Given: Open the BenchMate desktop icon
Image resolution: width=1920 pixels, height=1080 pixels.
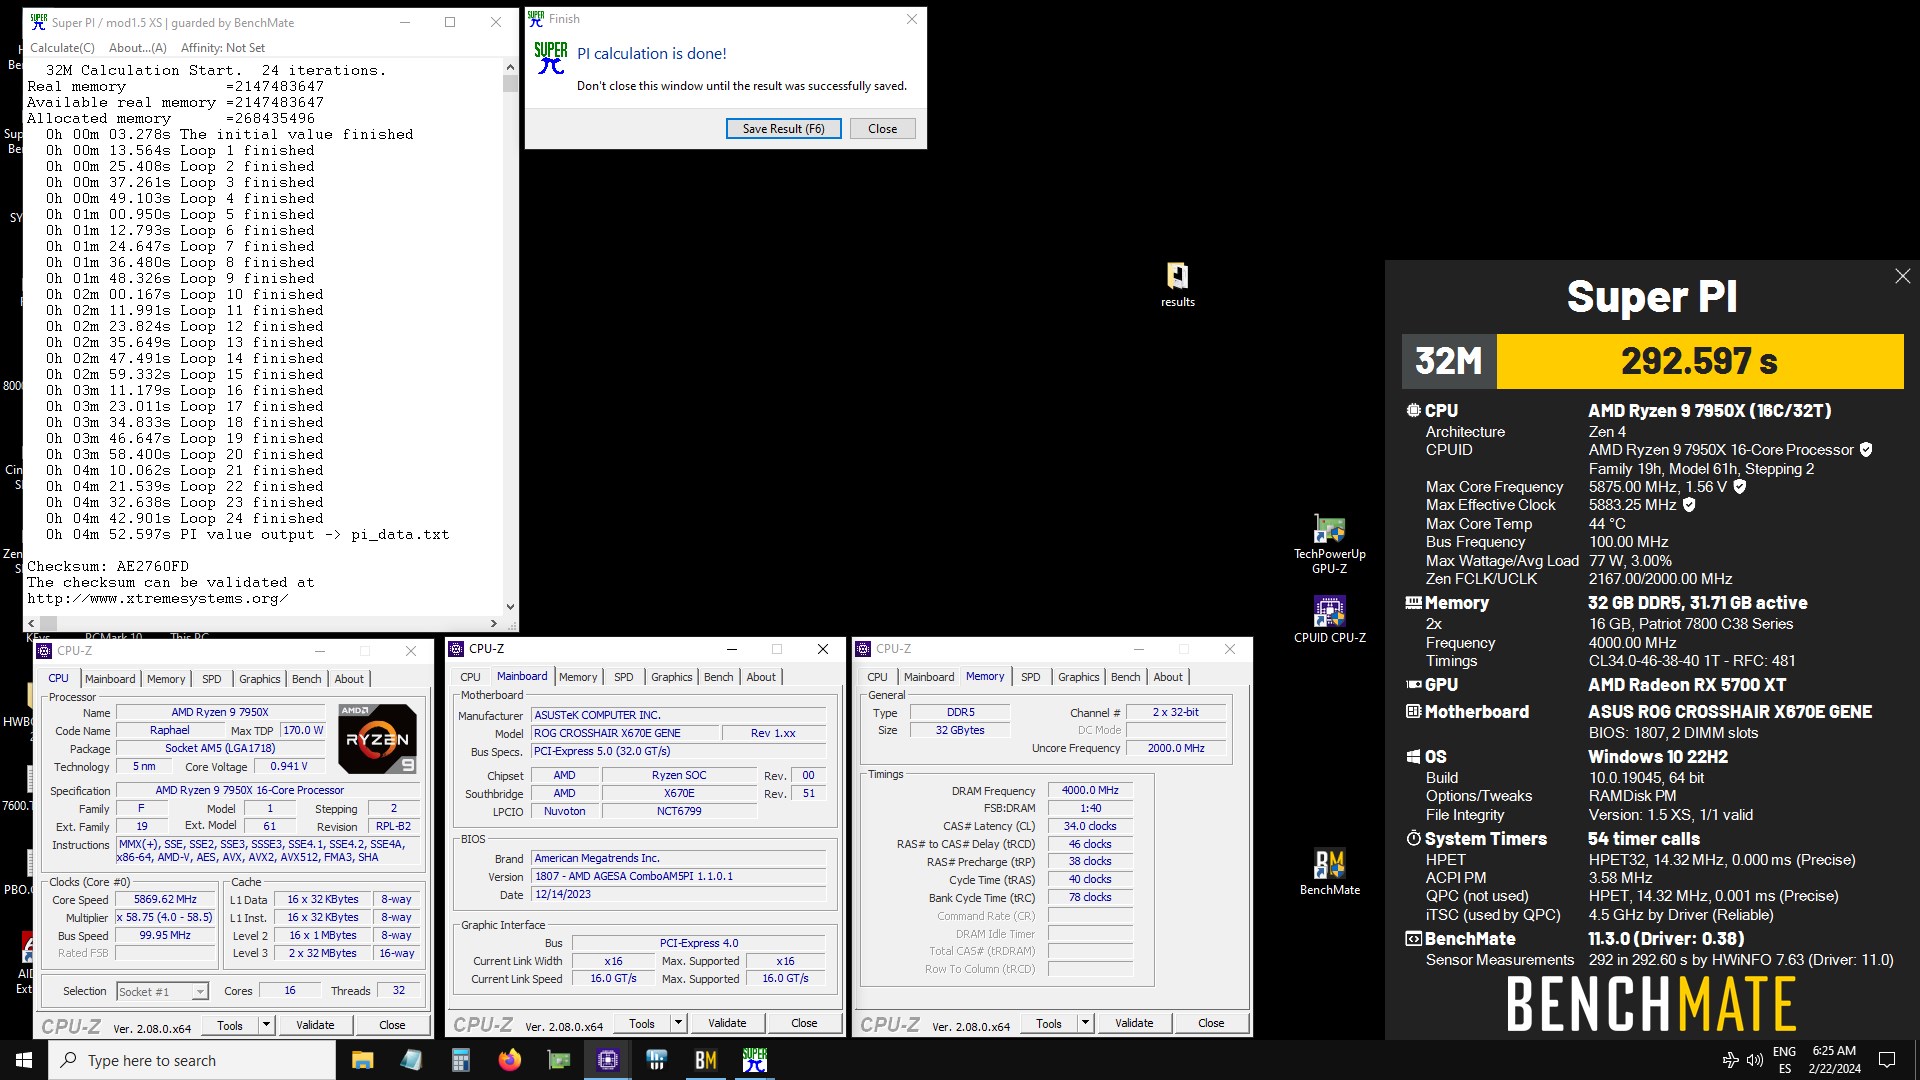Looking at the screenshot, I should tap(1329, 871).
